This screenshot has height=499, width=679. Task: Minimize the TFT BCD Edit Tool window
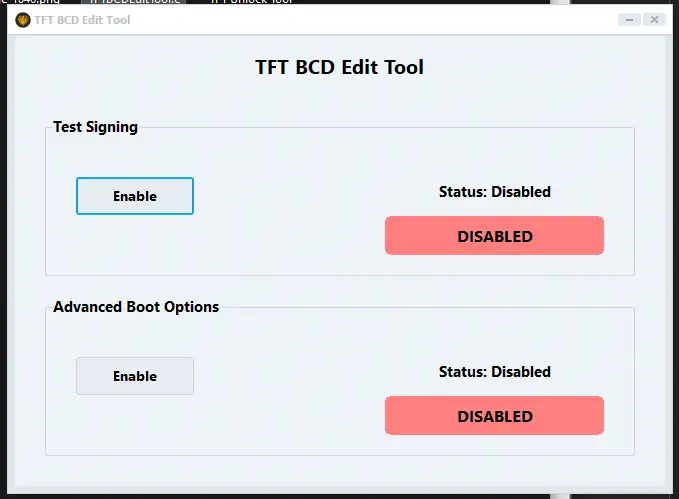point(629,20)
